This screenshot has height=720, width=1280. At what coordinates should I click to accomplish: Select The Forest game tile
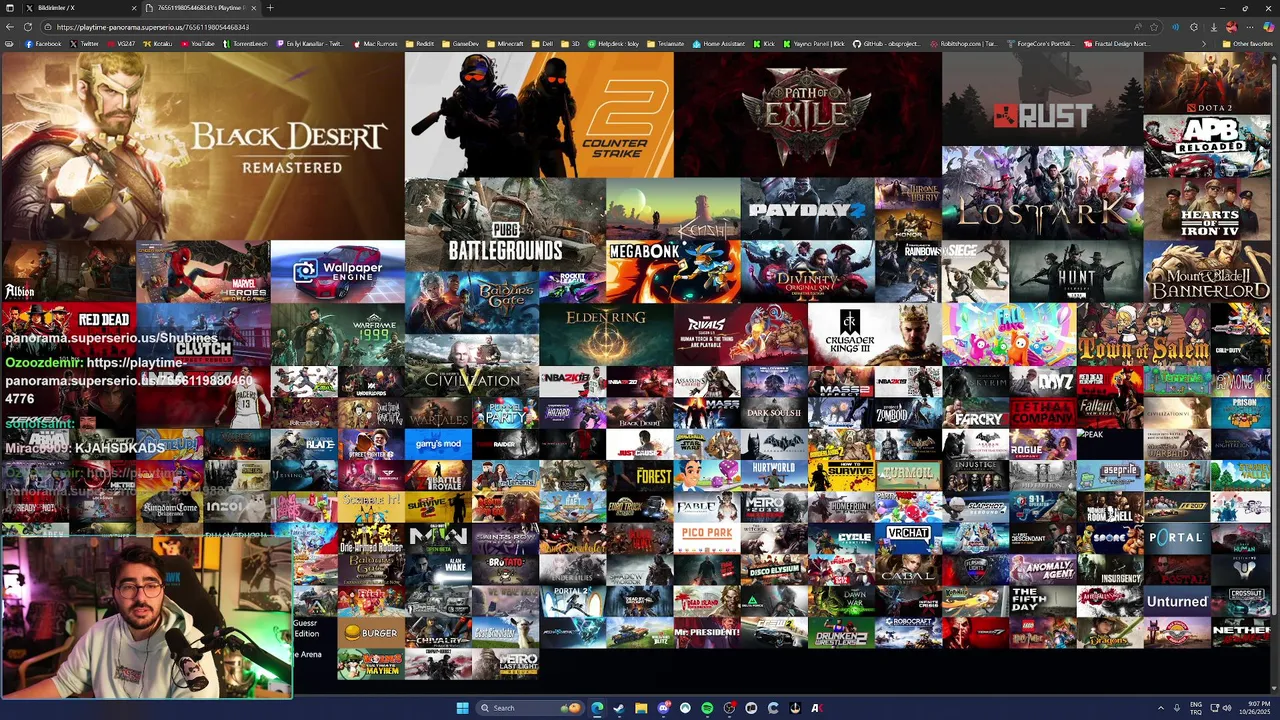pos(640,475)
